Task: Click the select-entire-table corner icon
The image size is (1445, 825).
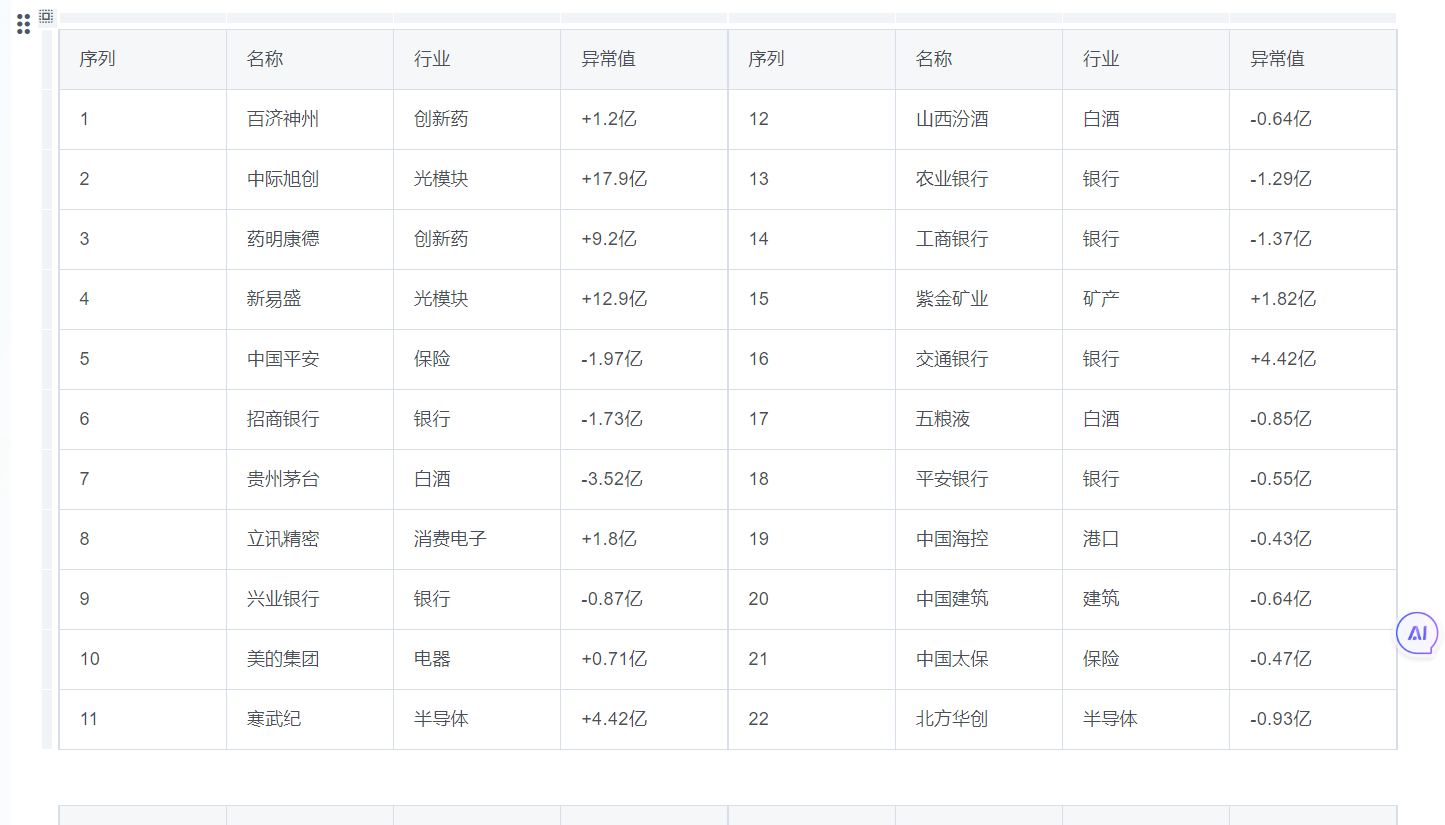Action: point(46,16)
